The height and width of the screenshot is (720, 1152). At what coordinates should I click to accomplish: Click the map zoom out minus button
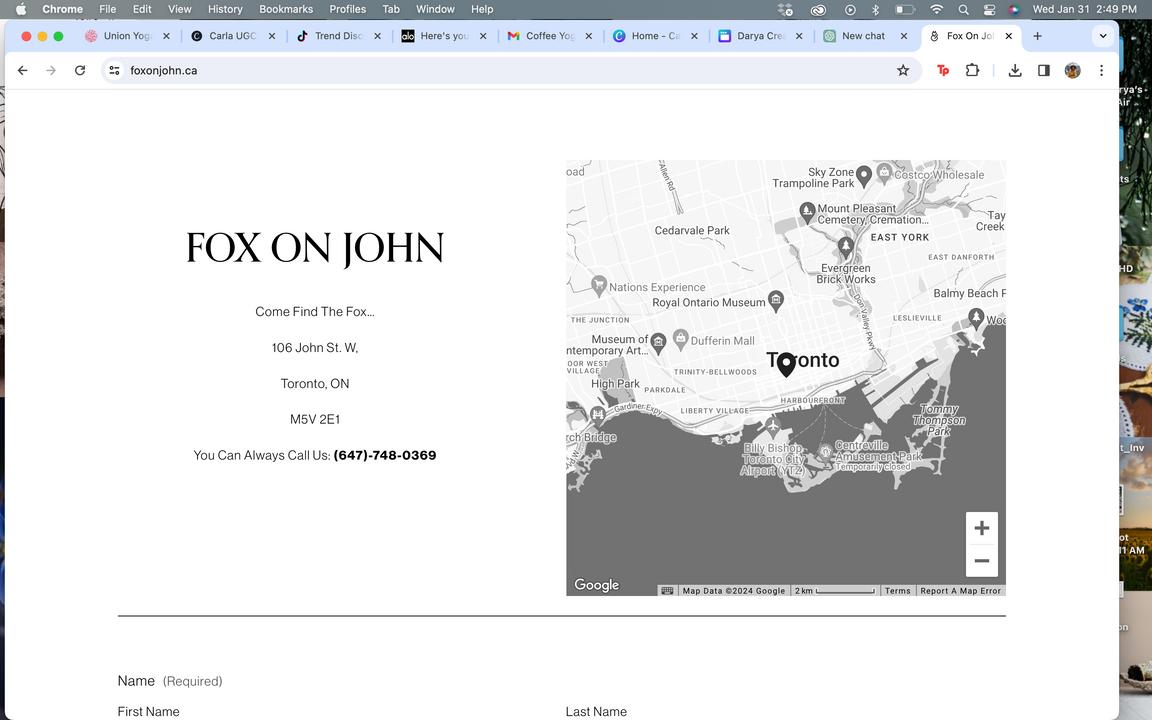coord(981,561)
